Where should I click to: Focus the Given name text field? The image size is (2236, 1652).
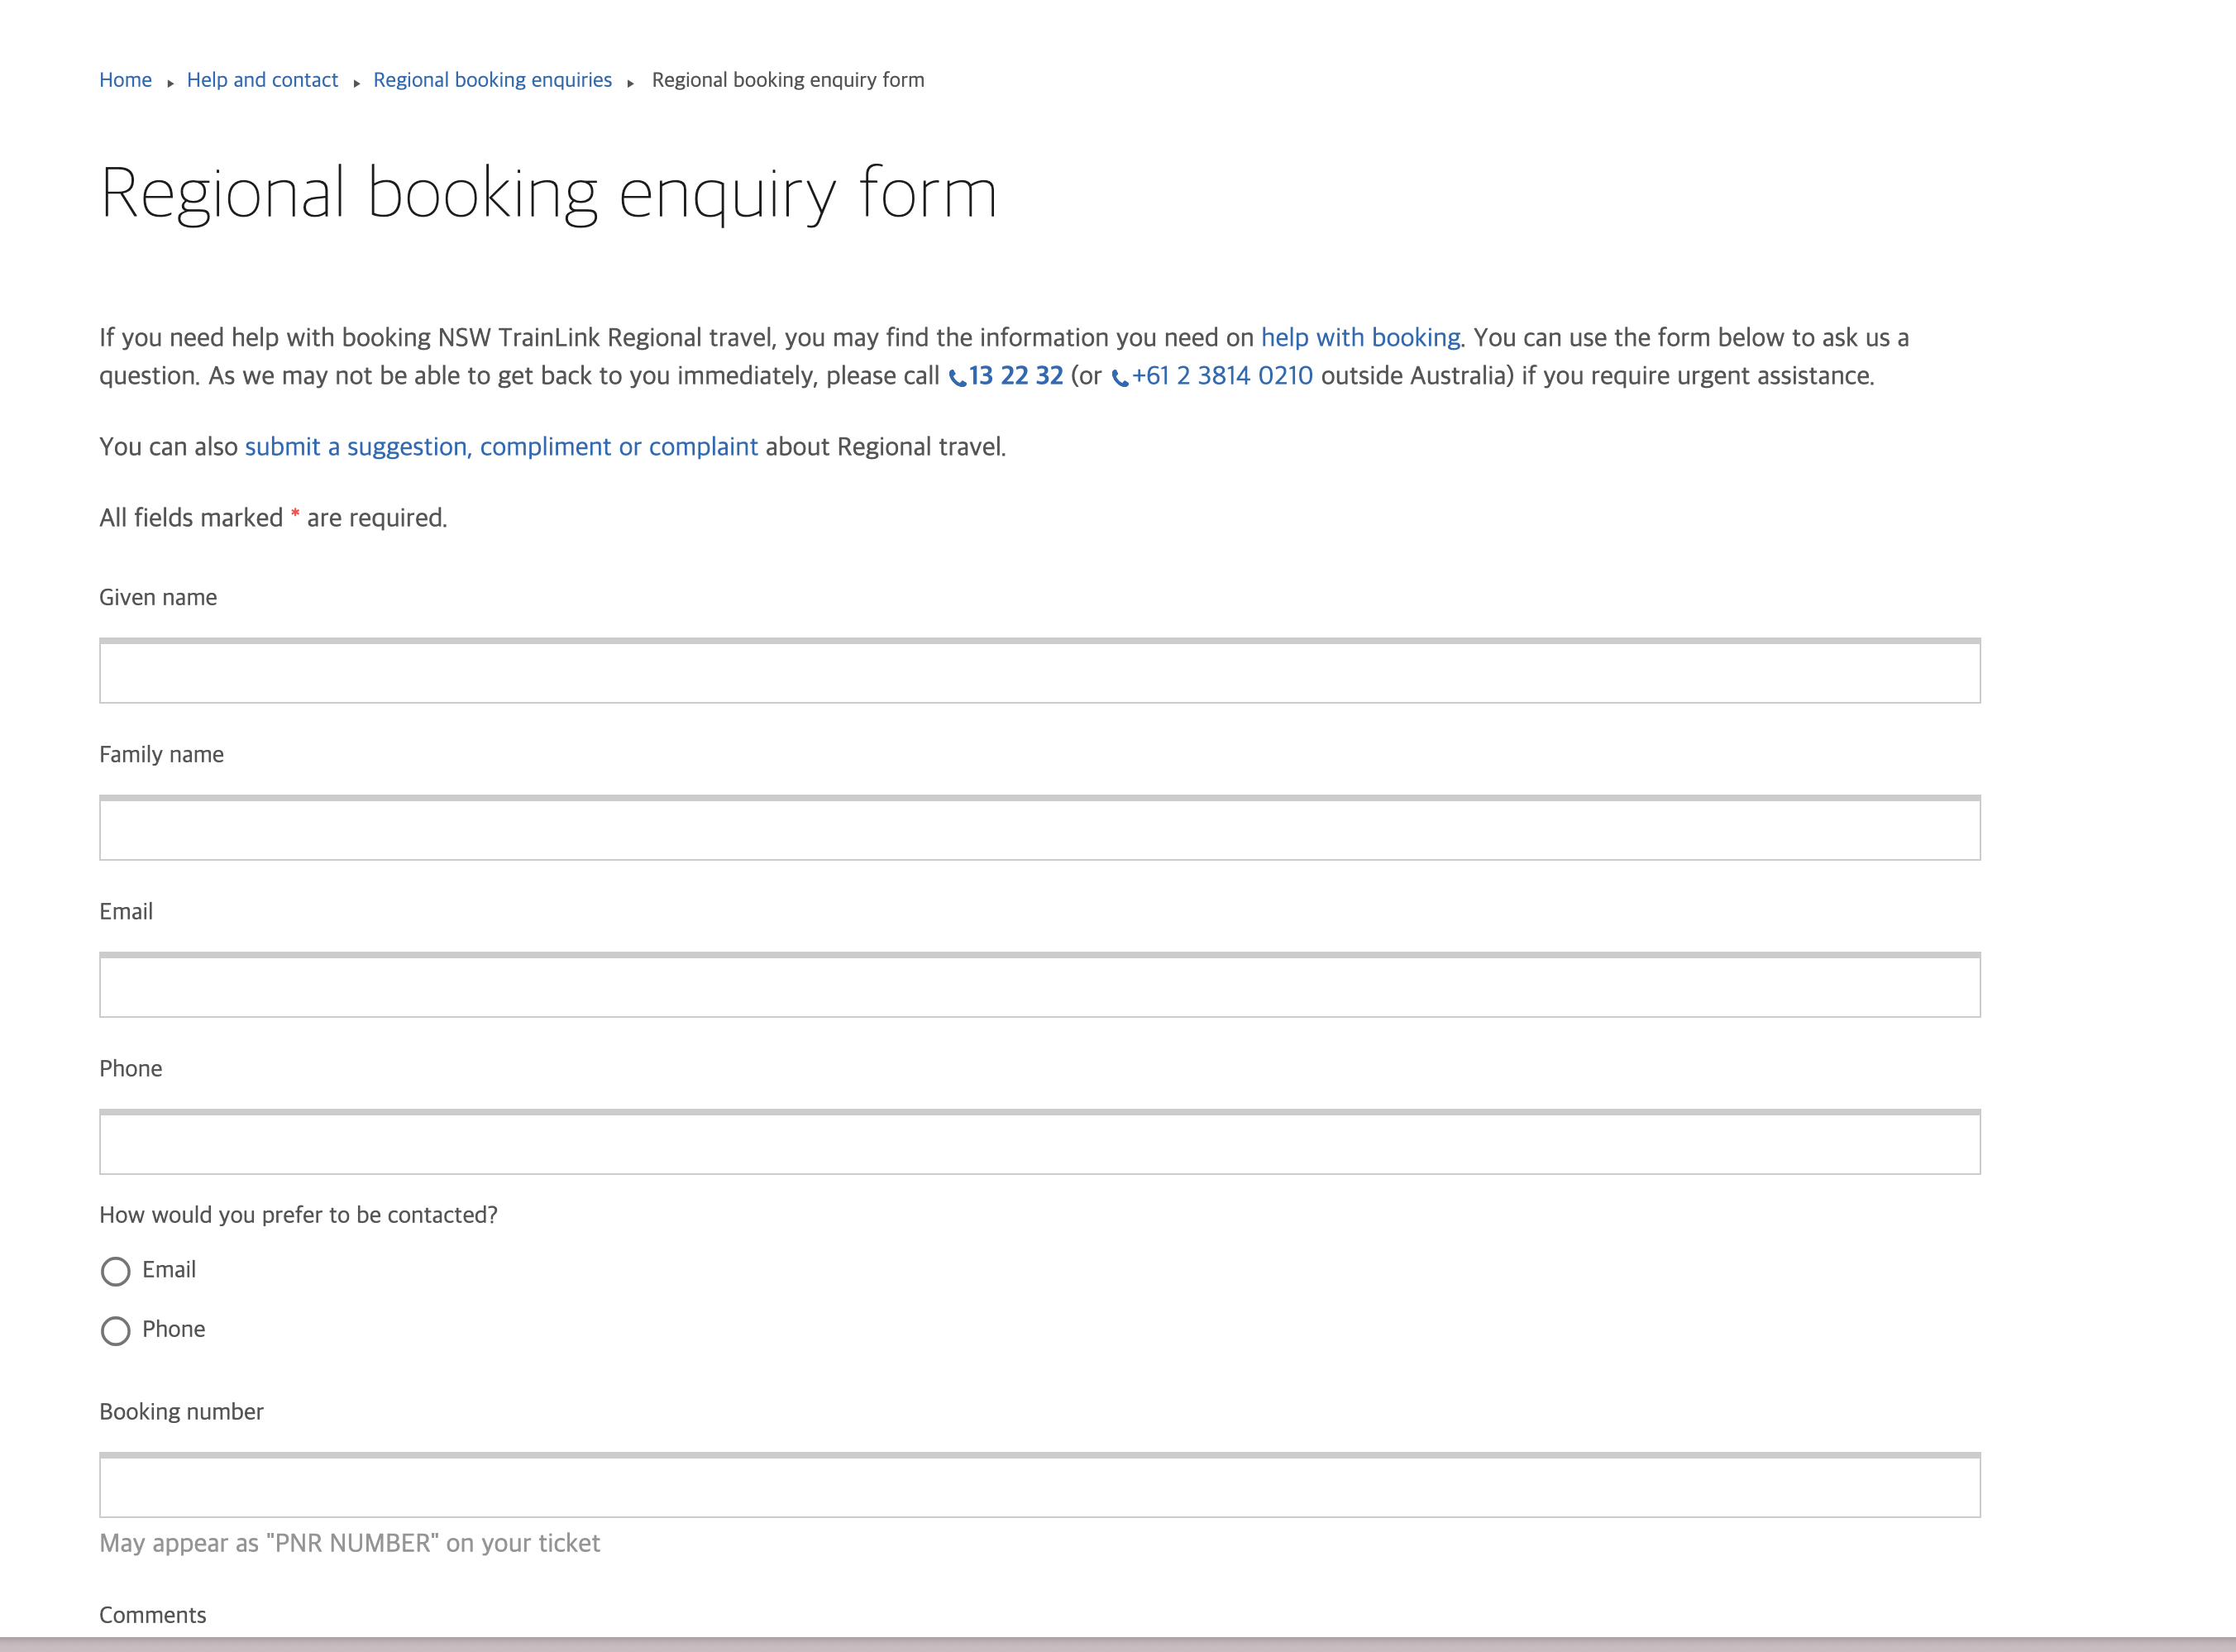coord(1039,672)
